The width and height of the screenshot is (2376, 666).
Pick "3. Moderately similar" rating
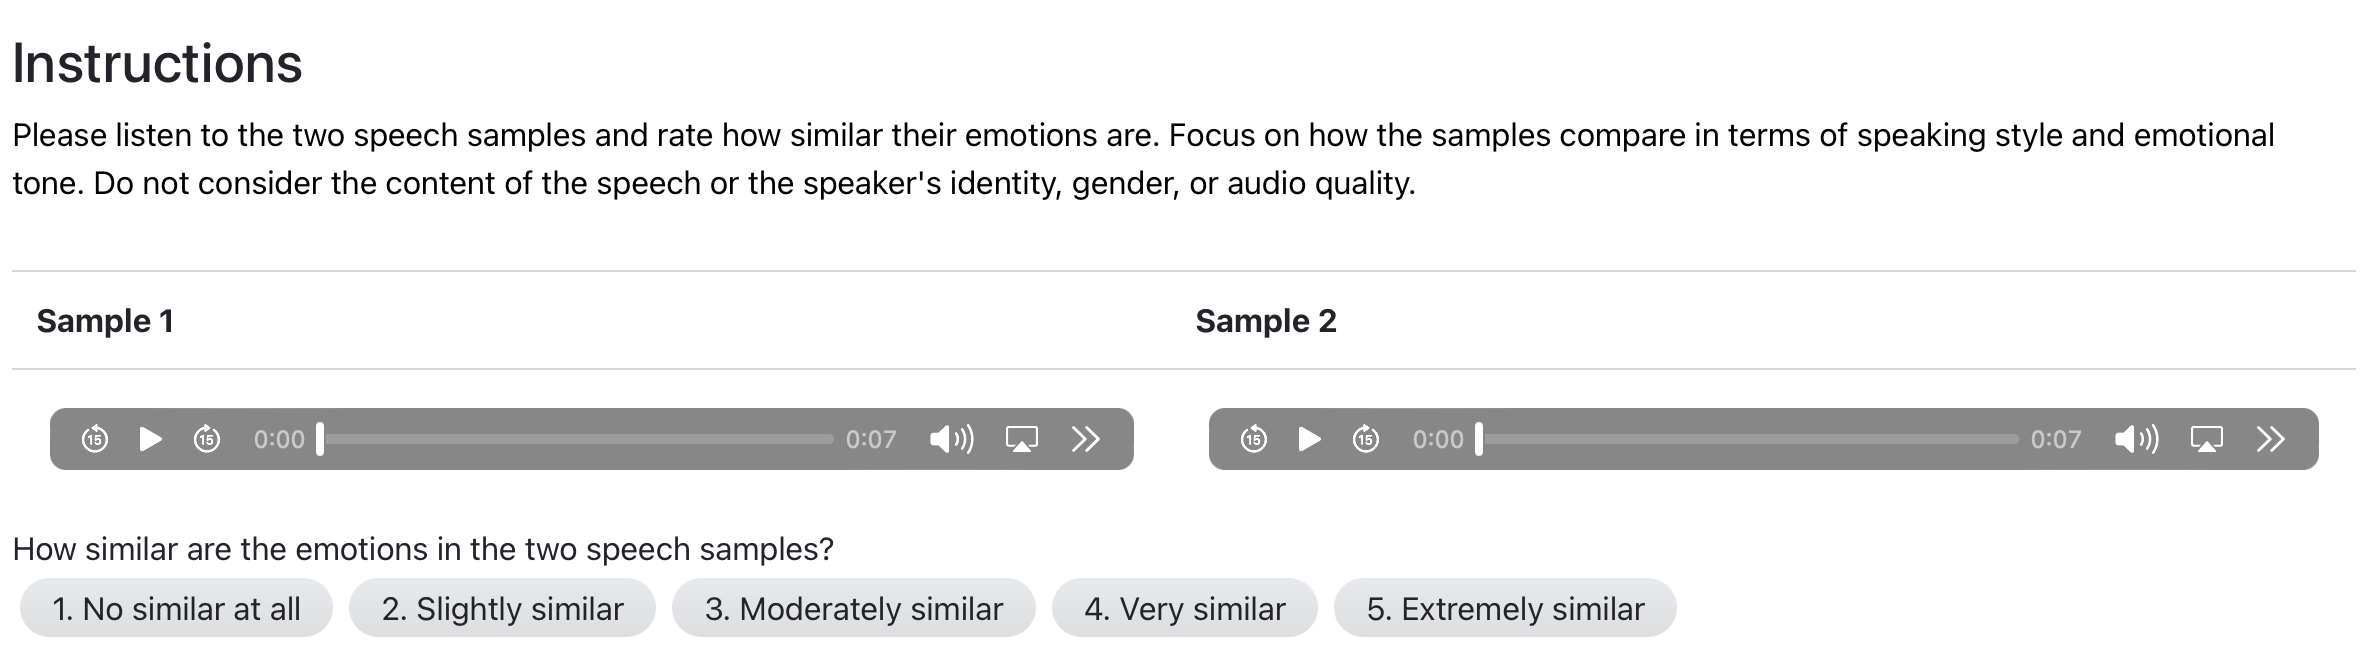pyautogui.click(x=853, y=608)
